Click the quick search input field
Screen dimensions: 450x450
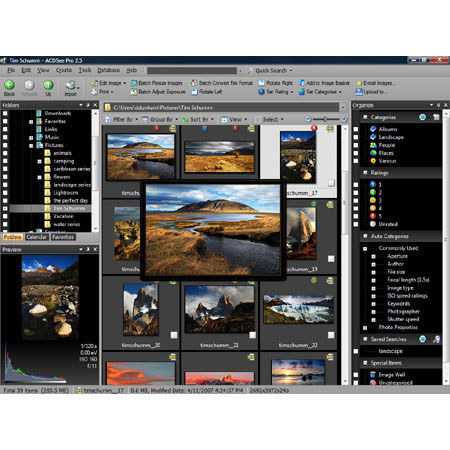click(192, 71)
